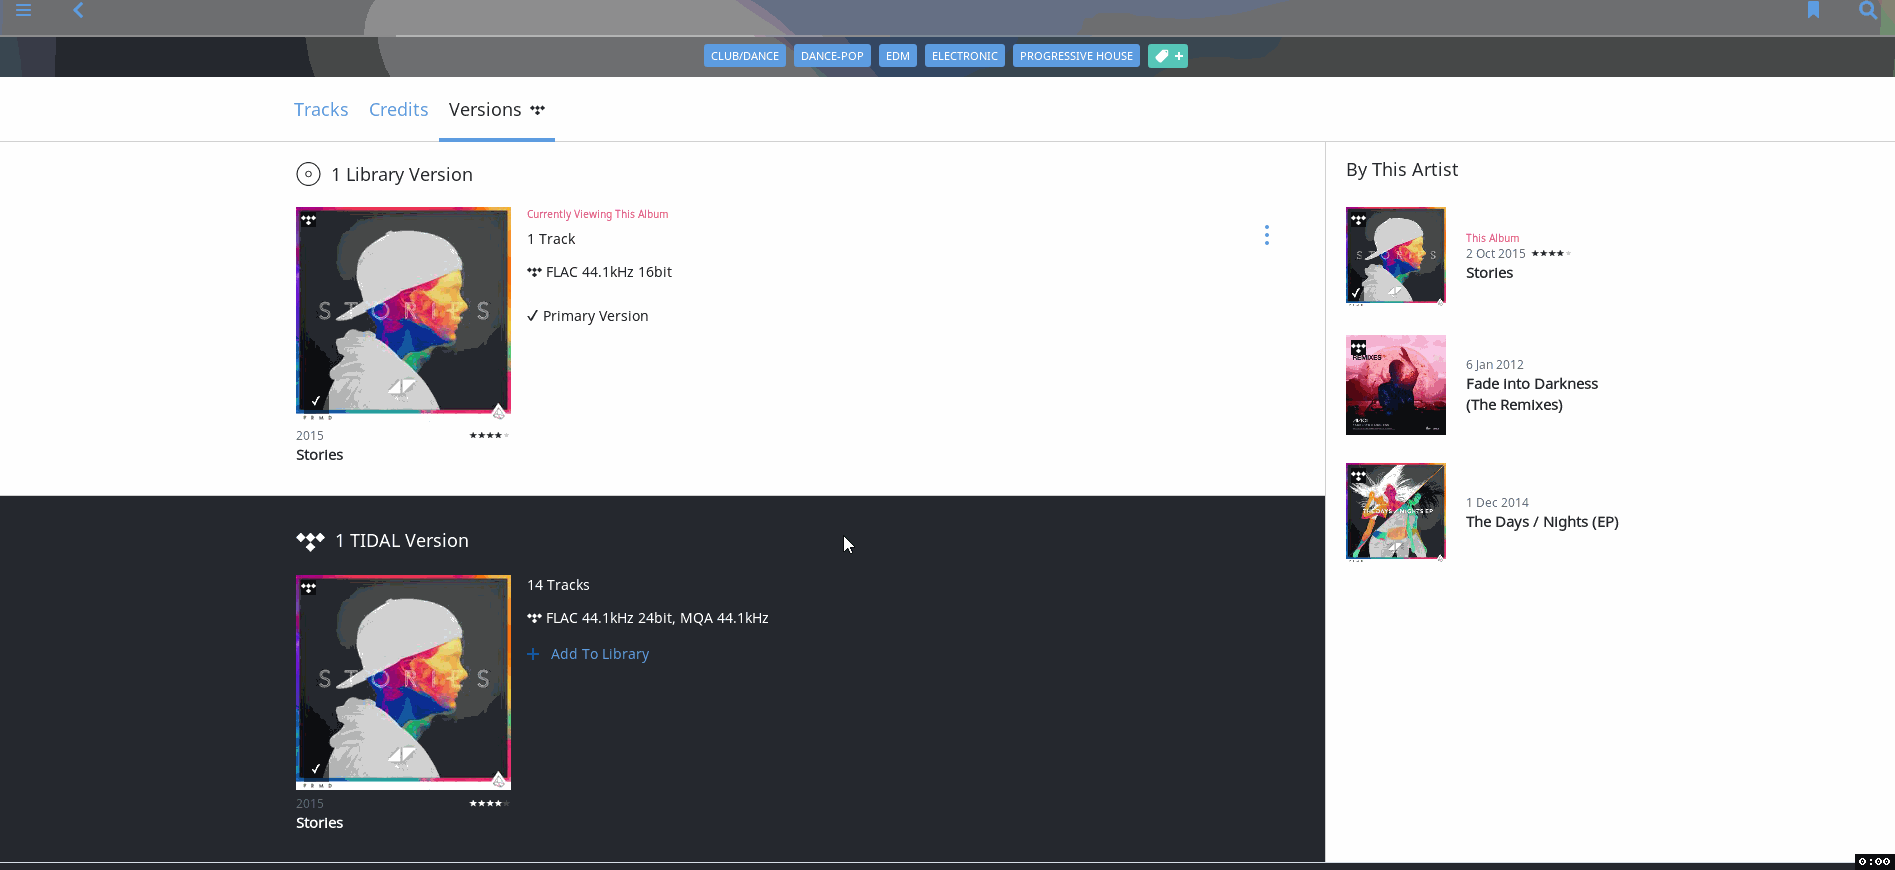Click the '1 Dec 2014' date
1895x870 pixels.
(x=1497, y=503)
